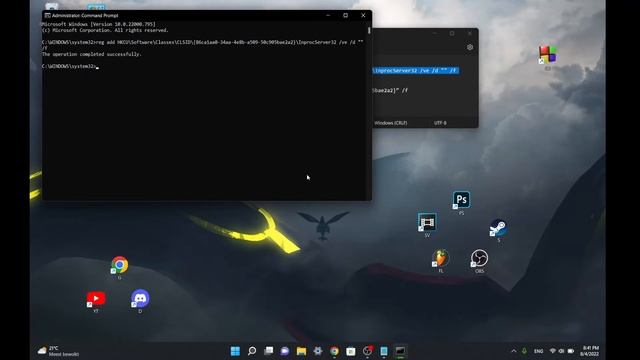Click the command line prompt area
This screenshot has height=360, width=640.
pos(70,66)
